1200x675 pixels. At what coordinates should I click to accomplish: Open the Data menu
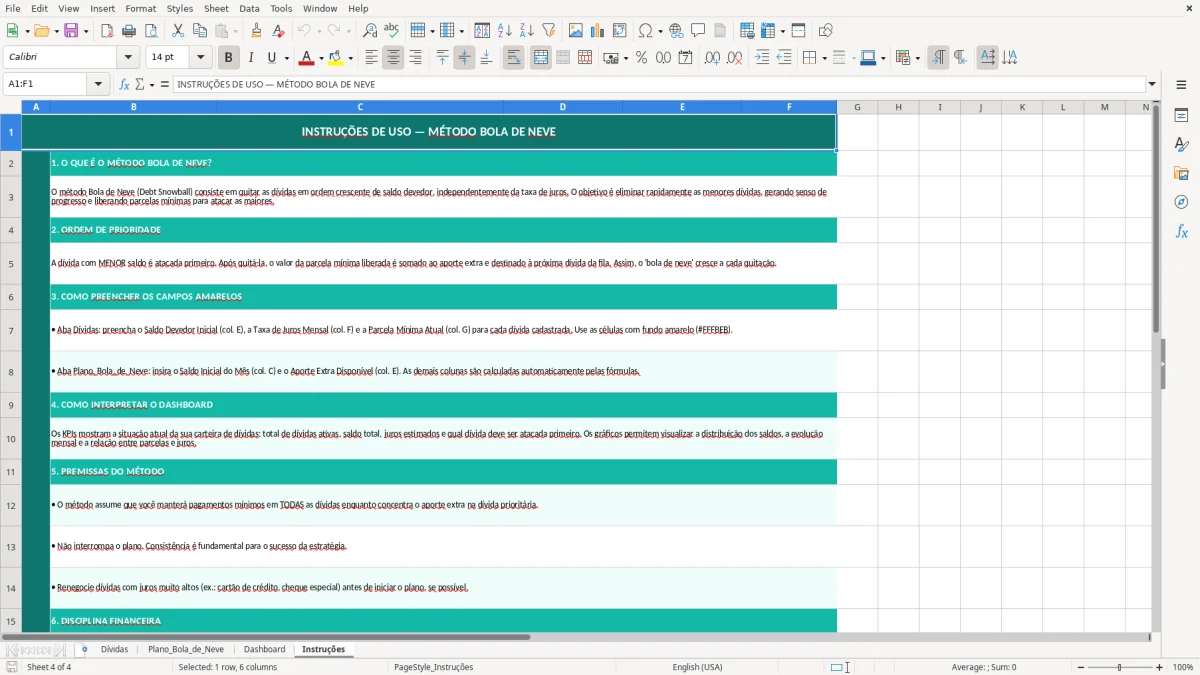(249, 8)
